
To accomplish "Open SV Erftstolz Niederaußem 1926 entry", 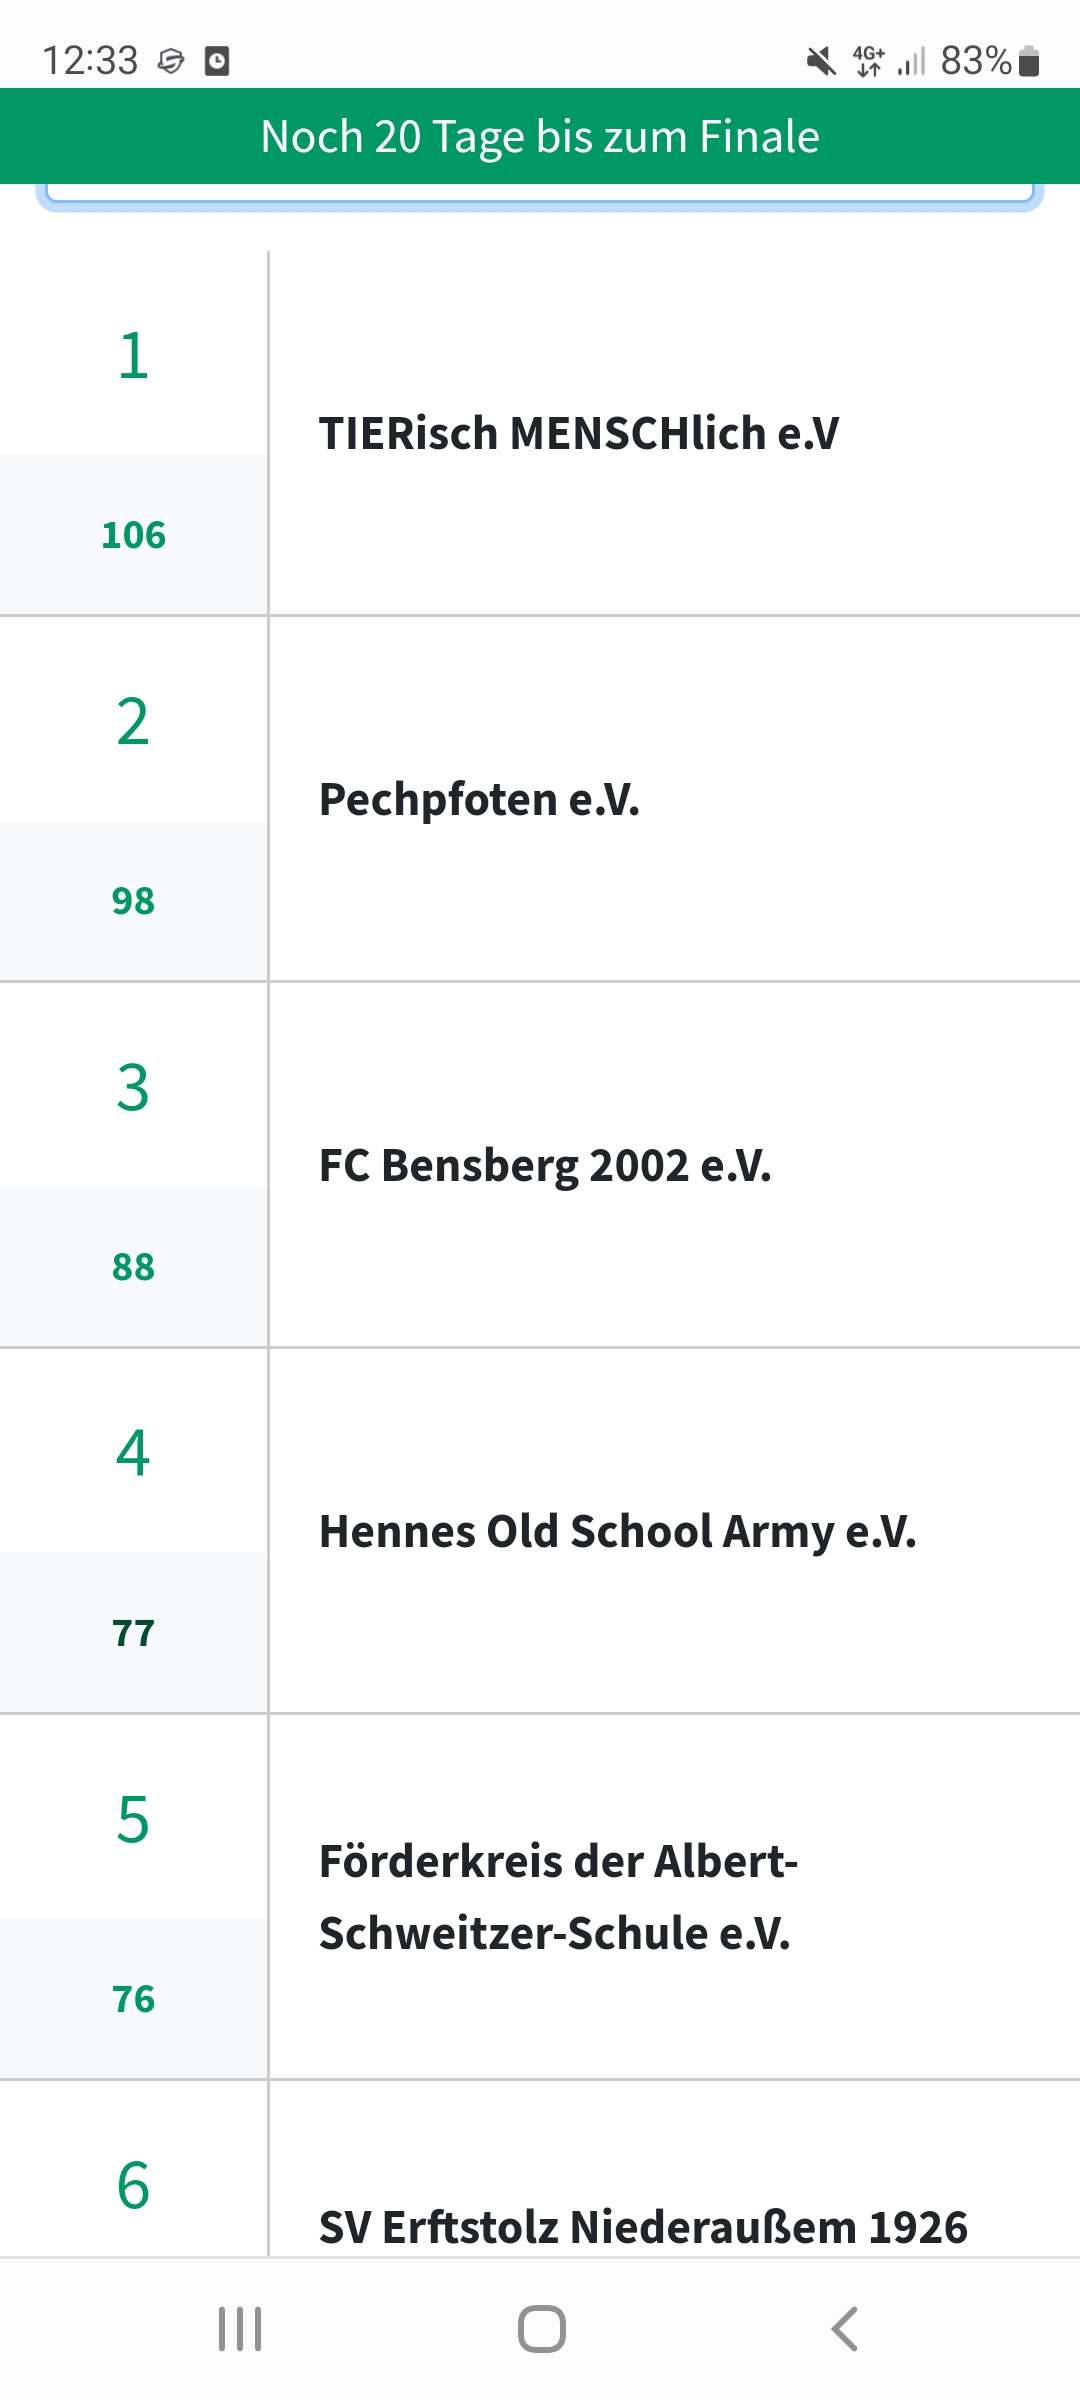I will [x=643, y=2227].
